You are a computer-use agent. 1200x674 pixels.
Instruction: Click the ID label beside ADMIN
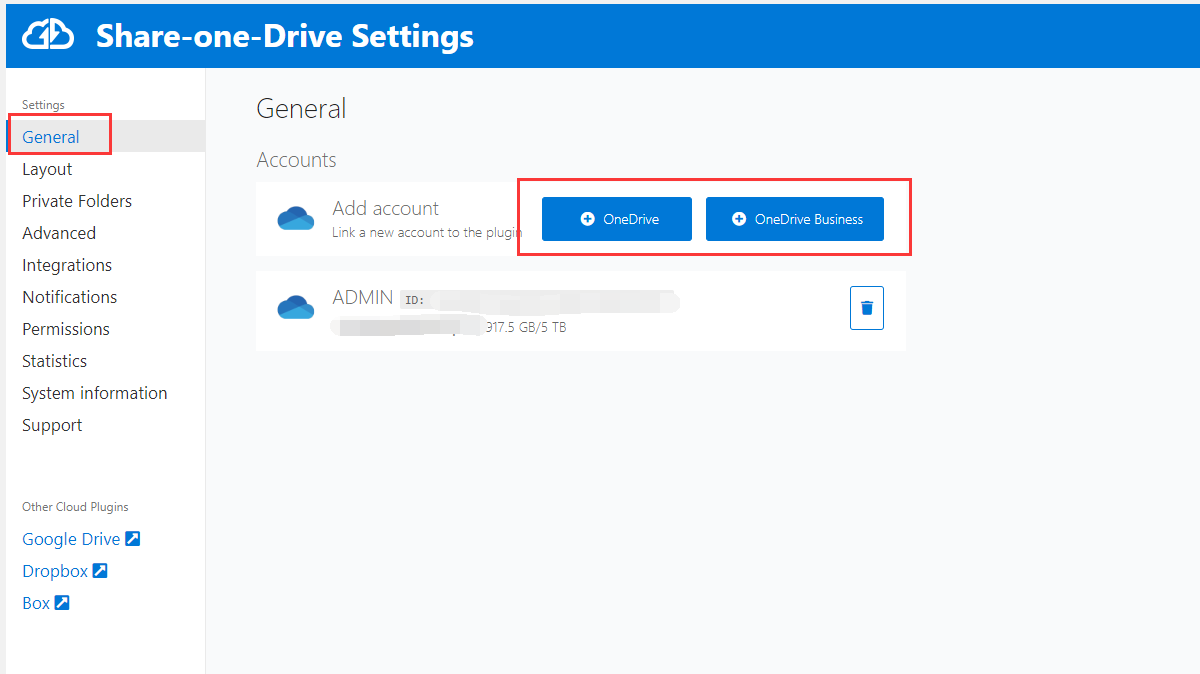(414, 299)
